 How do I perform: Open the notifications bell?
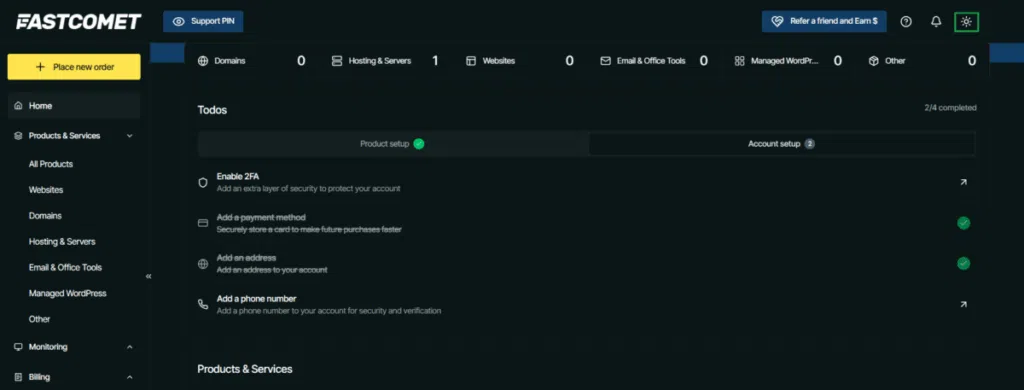point(936,22)
